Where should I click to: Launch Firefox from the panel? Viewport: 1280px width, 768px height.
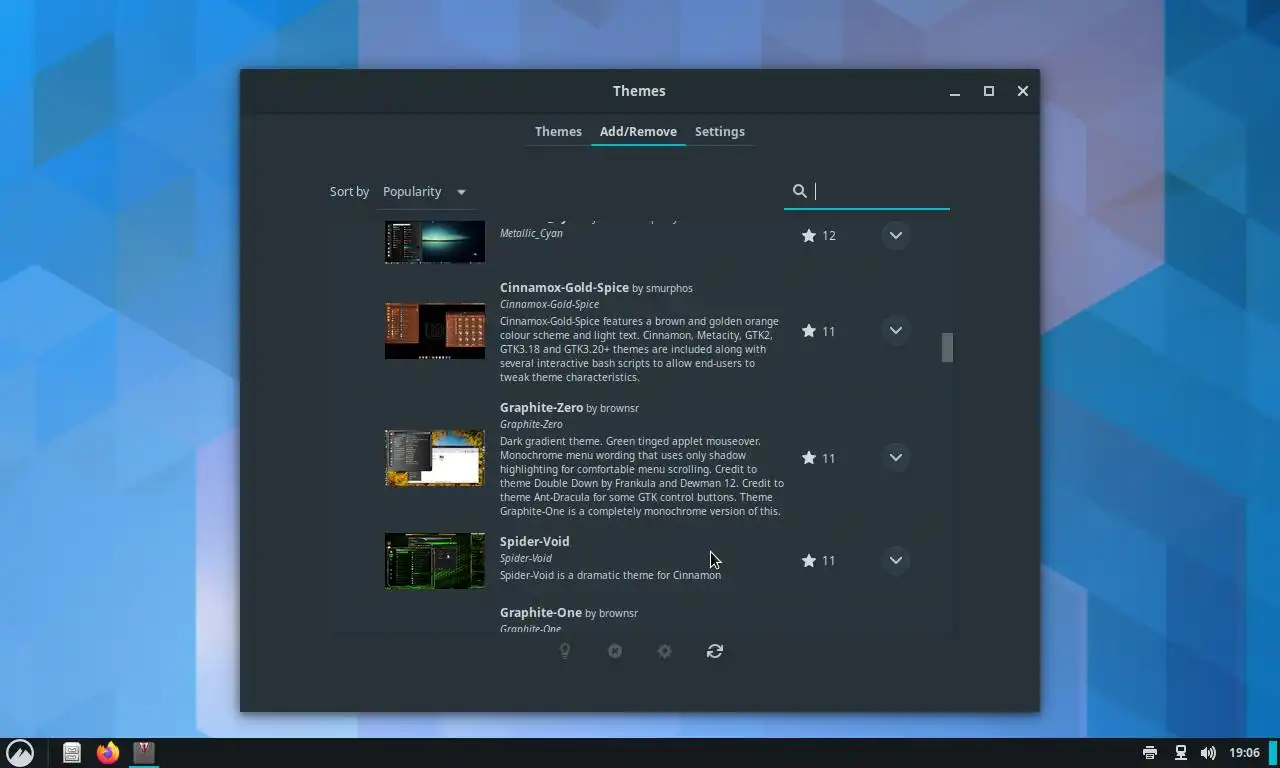point(108,753)
